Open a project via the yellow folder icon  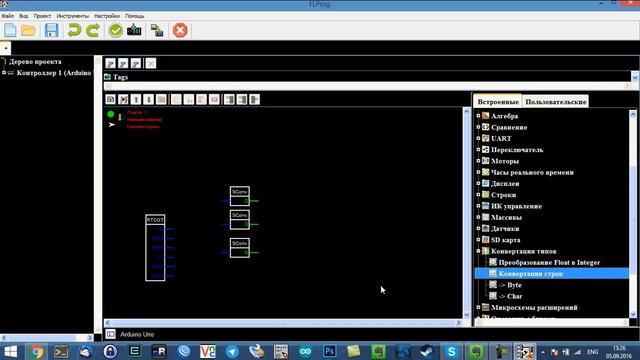pos(29,31)
